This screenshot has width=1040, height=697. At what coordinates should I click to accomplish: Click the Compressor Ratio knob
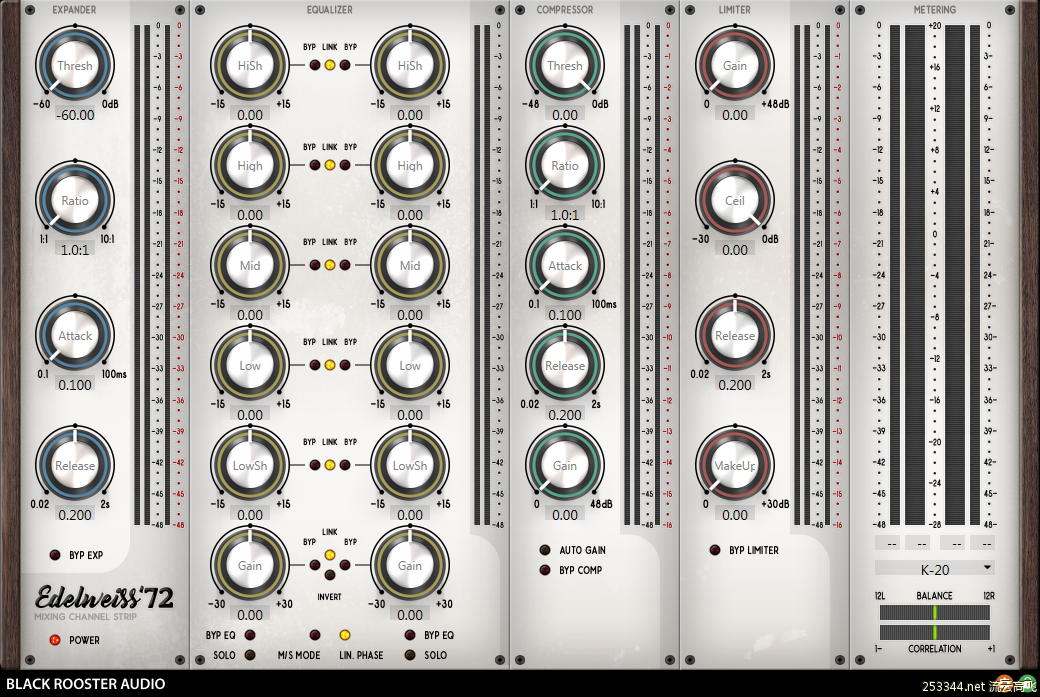click(565, 166)
